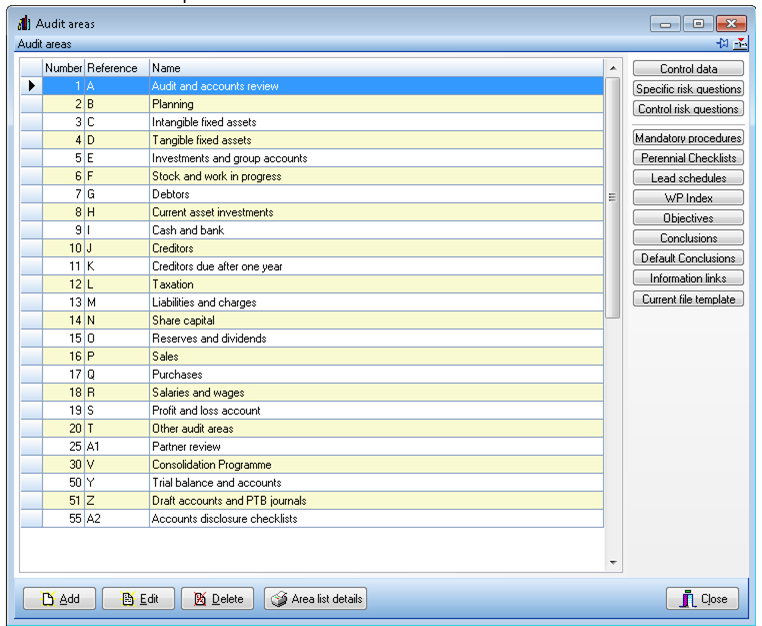762x626 pixels.
Task: Select the 'Audit and accounts review' row
Action: tap(312, 86)
